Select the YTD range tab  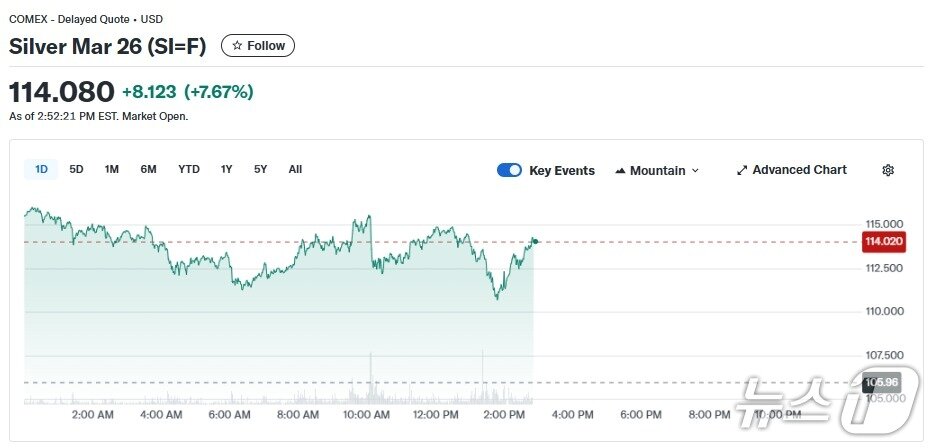pos(189,169)
